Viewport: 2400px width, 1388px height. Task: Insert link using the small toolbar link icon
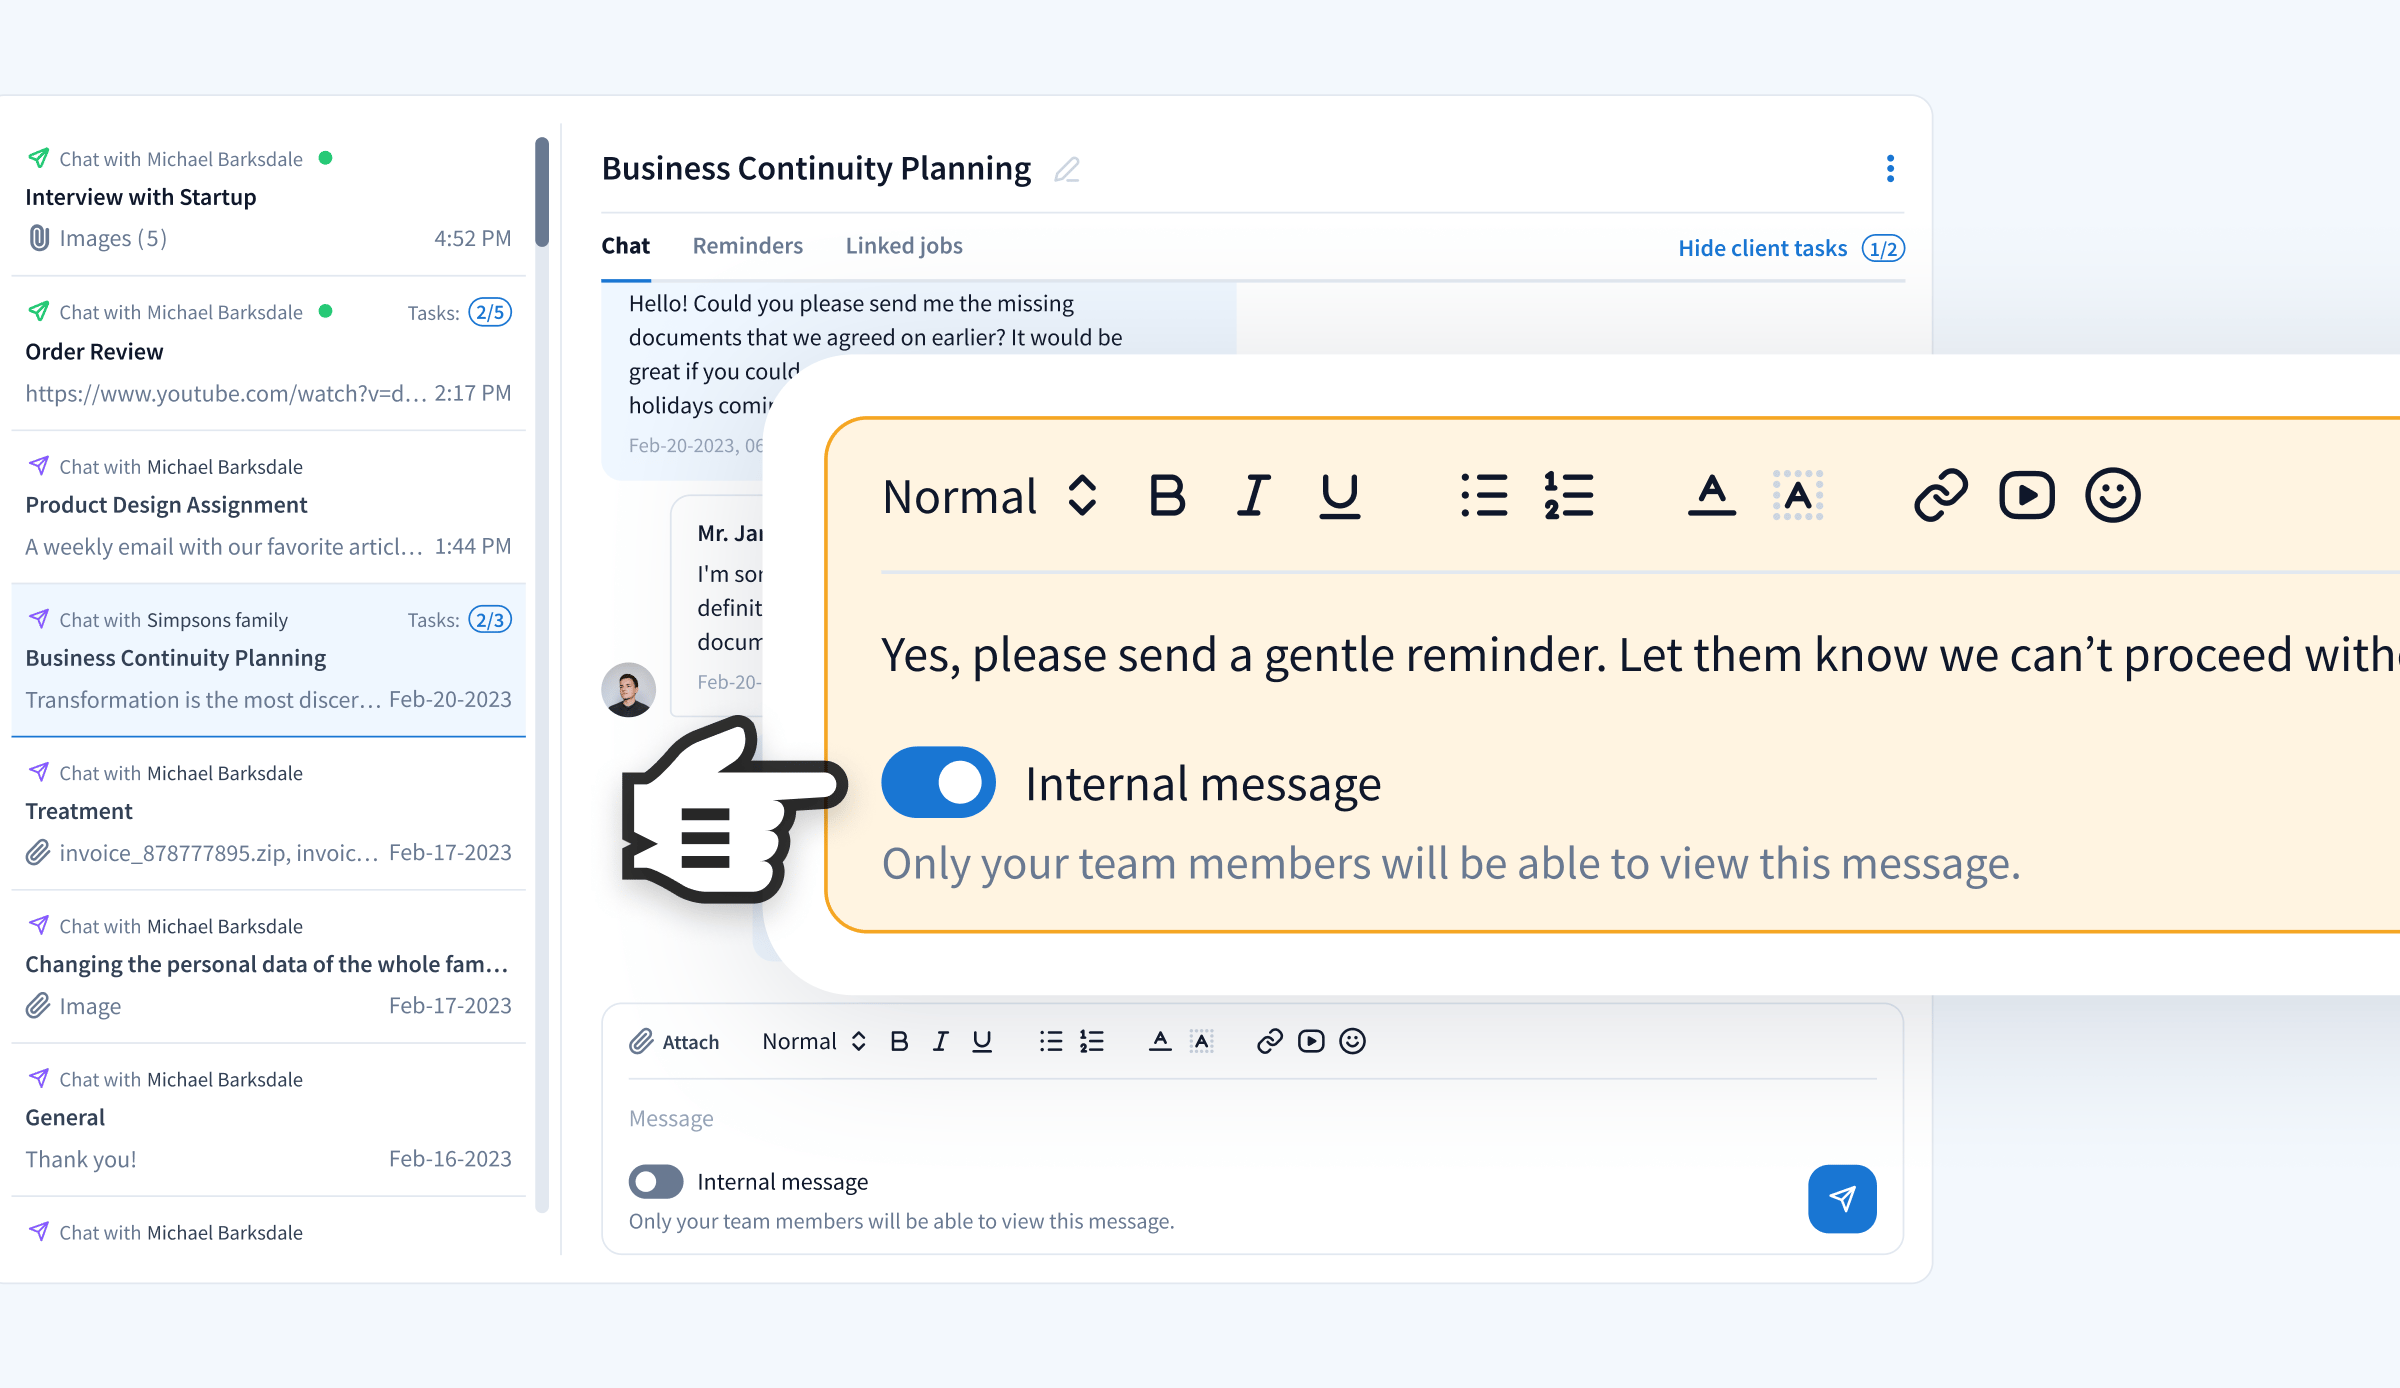(x=1270, y=1041)
